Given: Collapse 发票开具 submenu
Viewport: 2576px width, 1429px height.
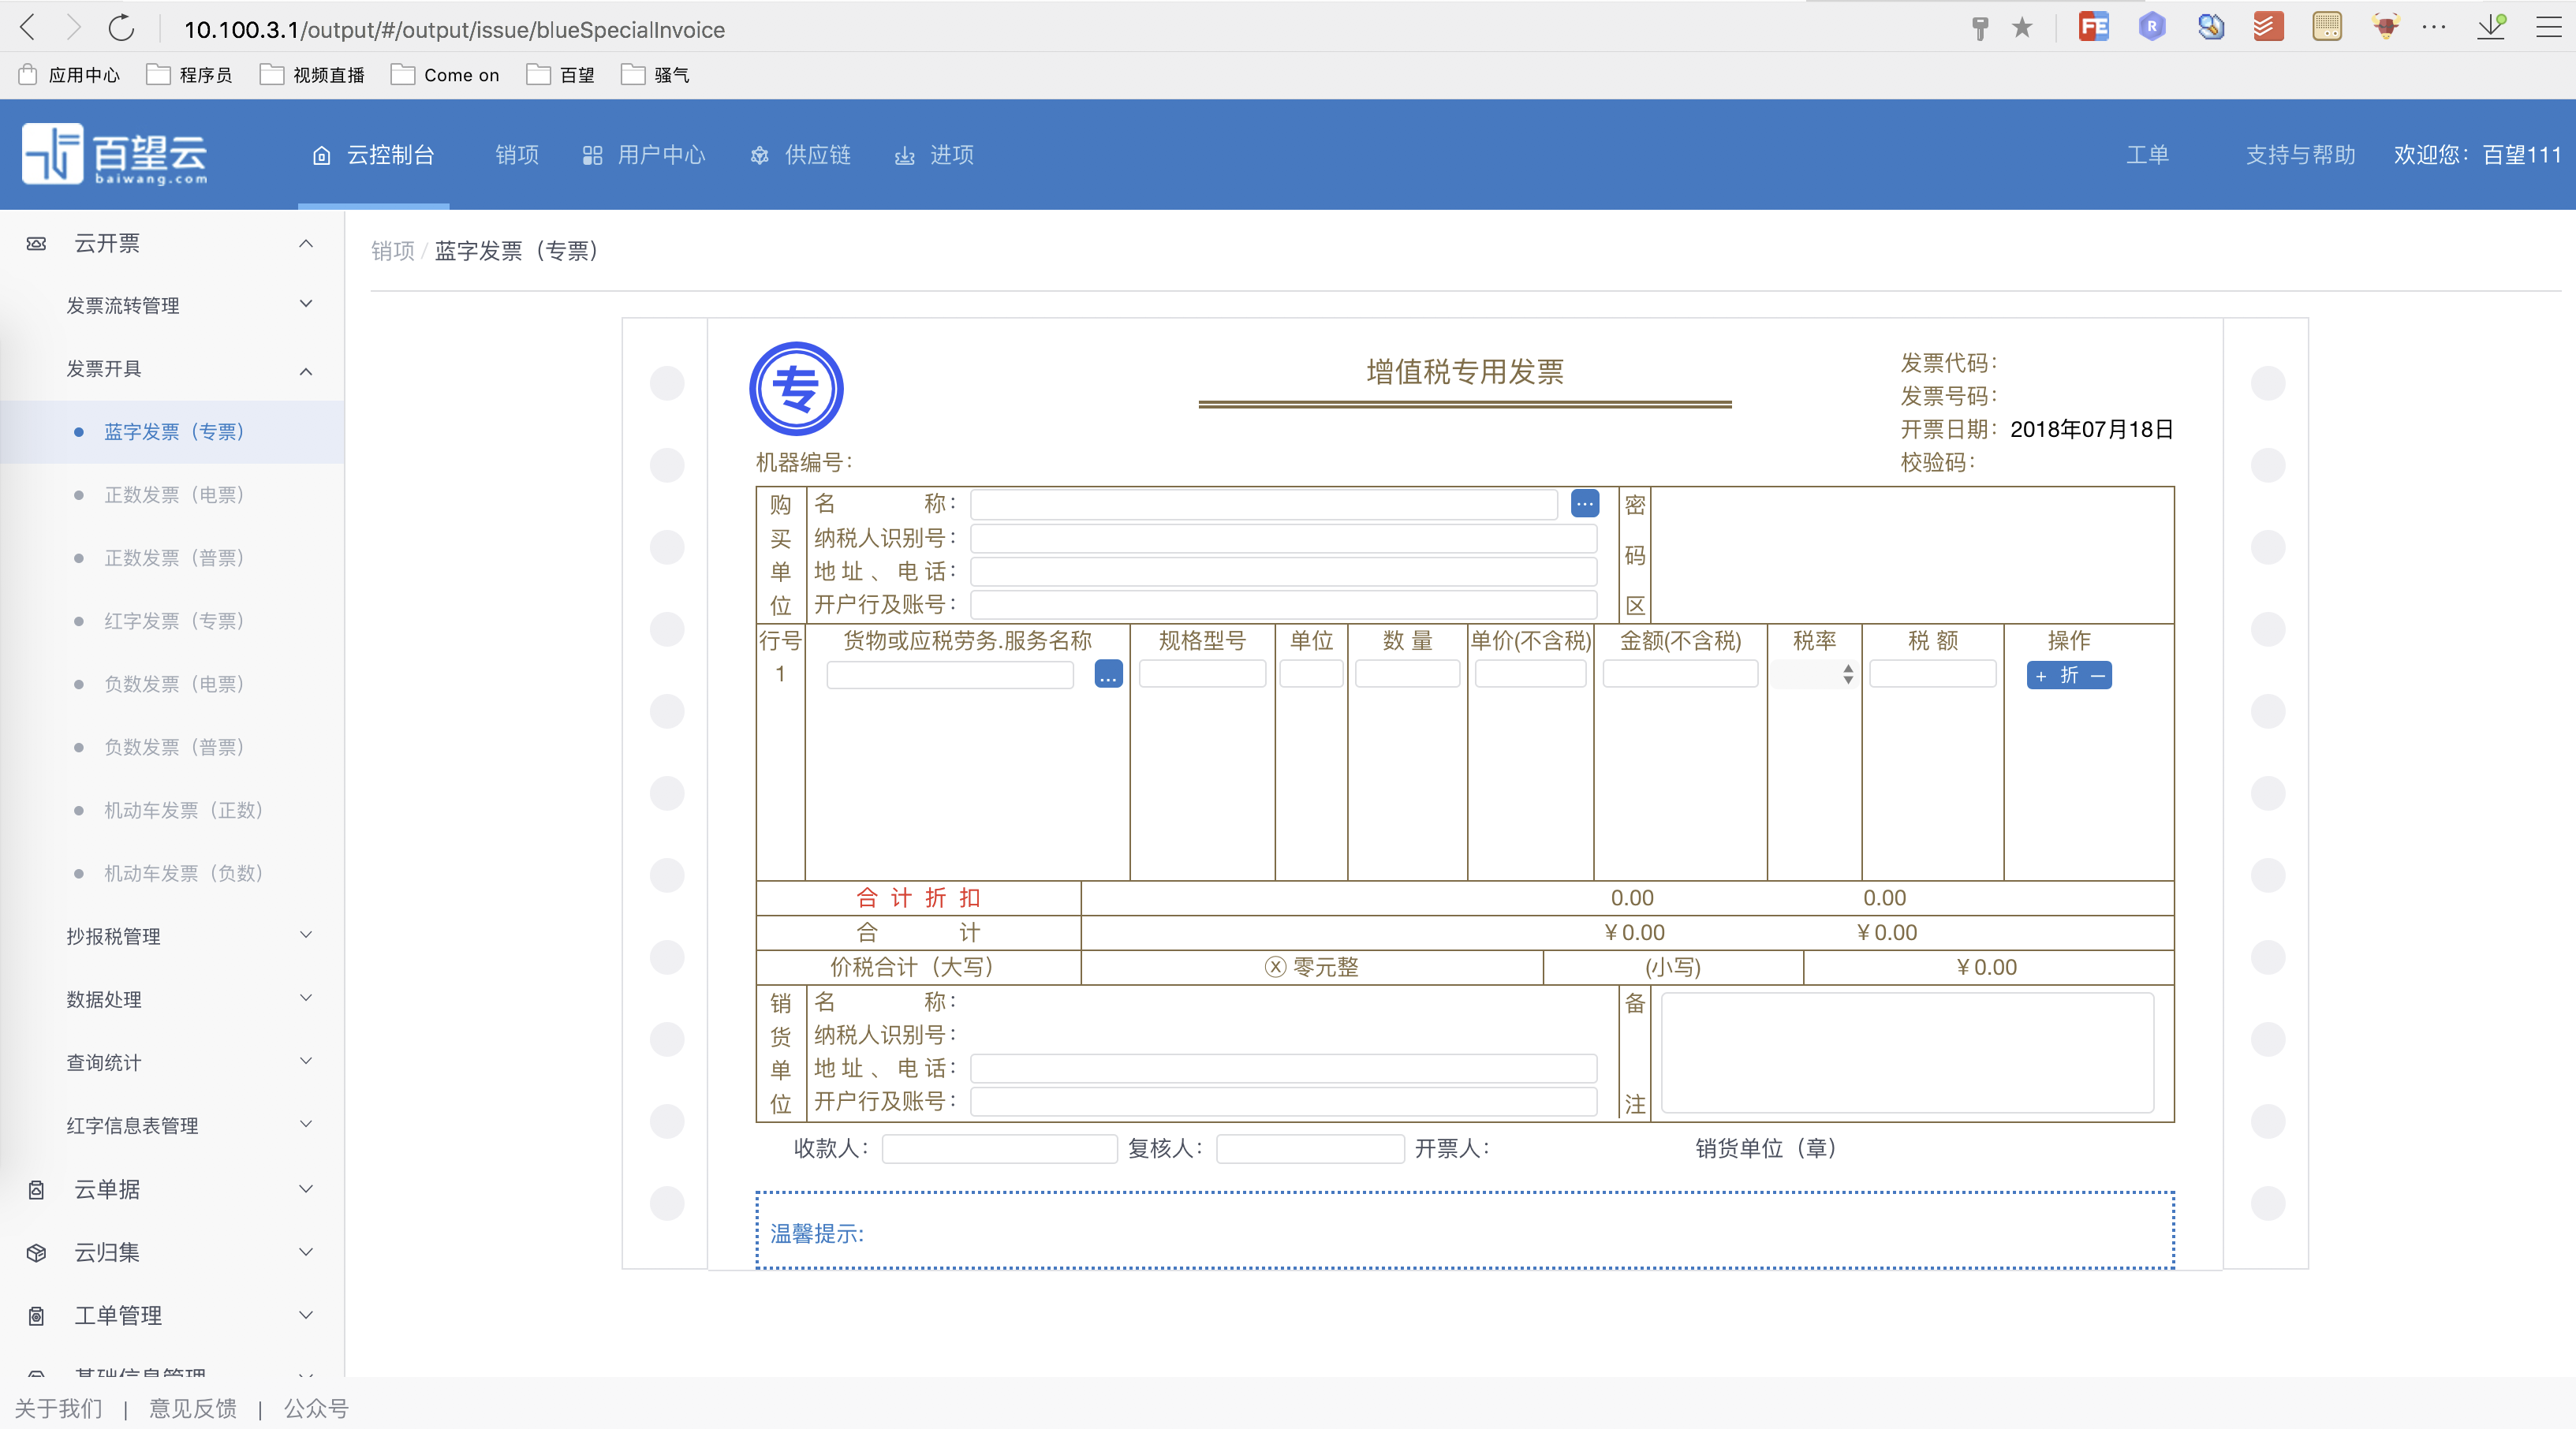Looking at the screenshot, I should [306, 370].
